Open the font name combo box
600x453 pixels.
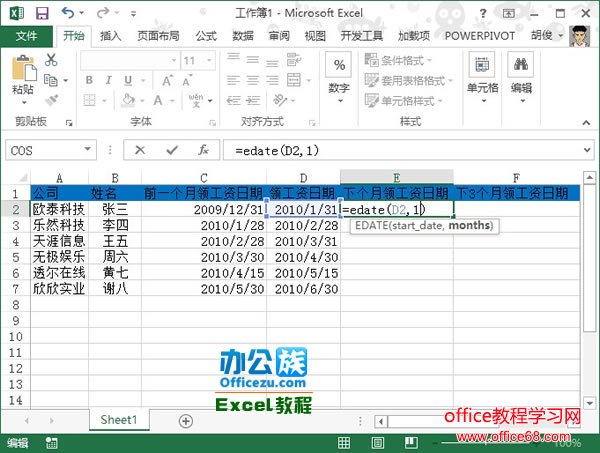pyautogui.click(x=130, y=60)
